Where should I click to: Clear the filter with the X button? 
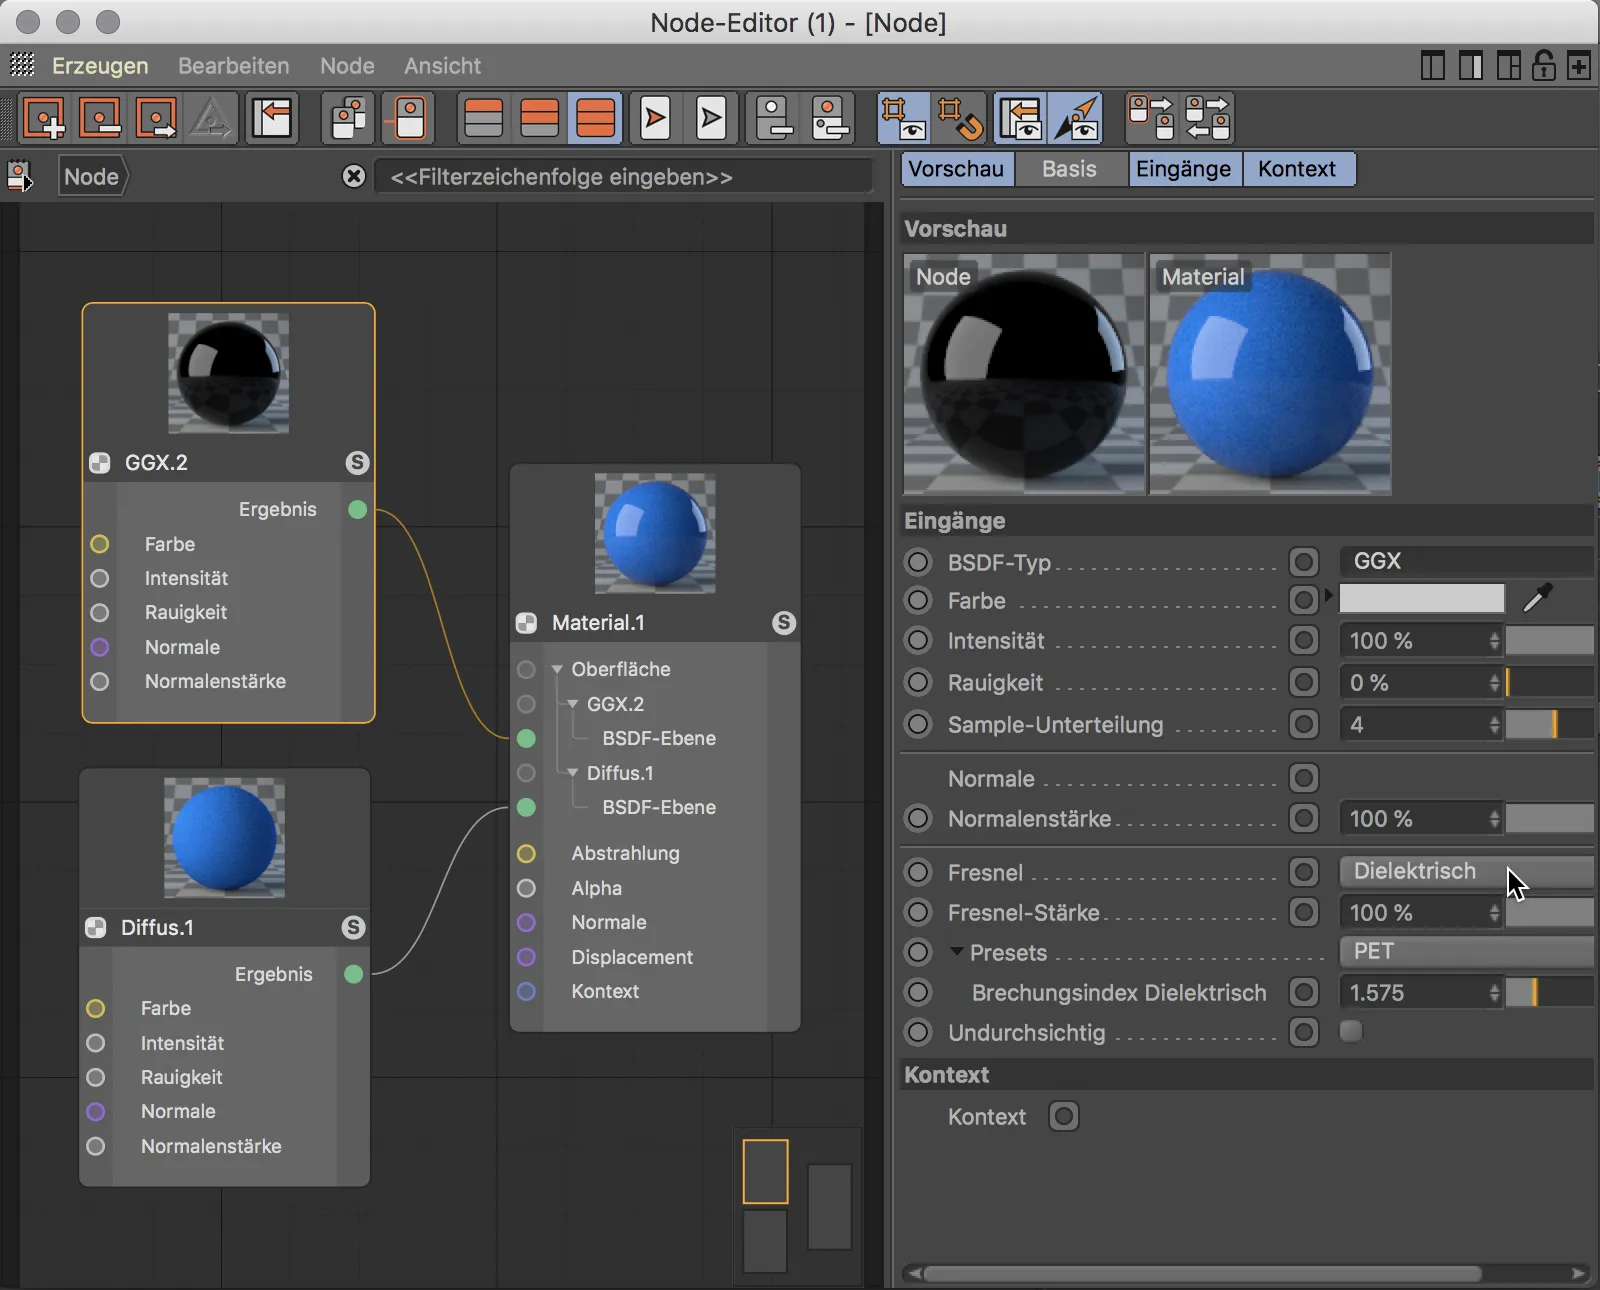[354, 177]
